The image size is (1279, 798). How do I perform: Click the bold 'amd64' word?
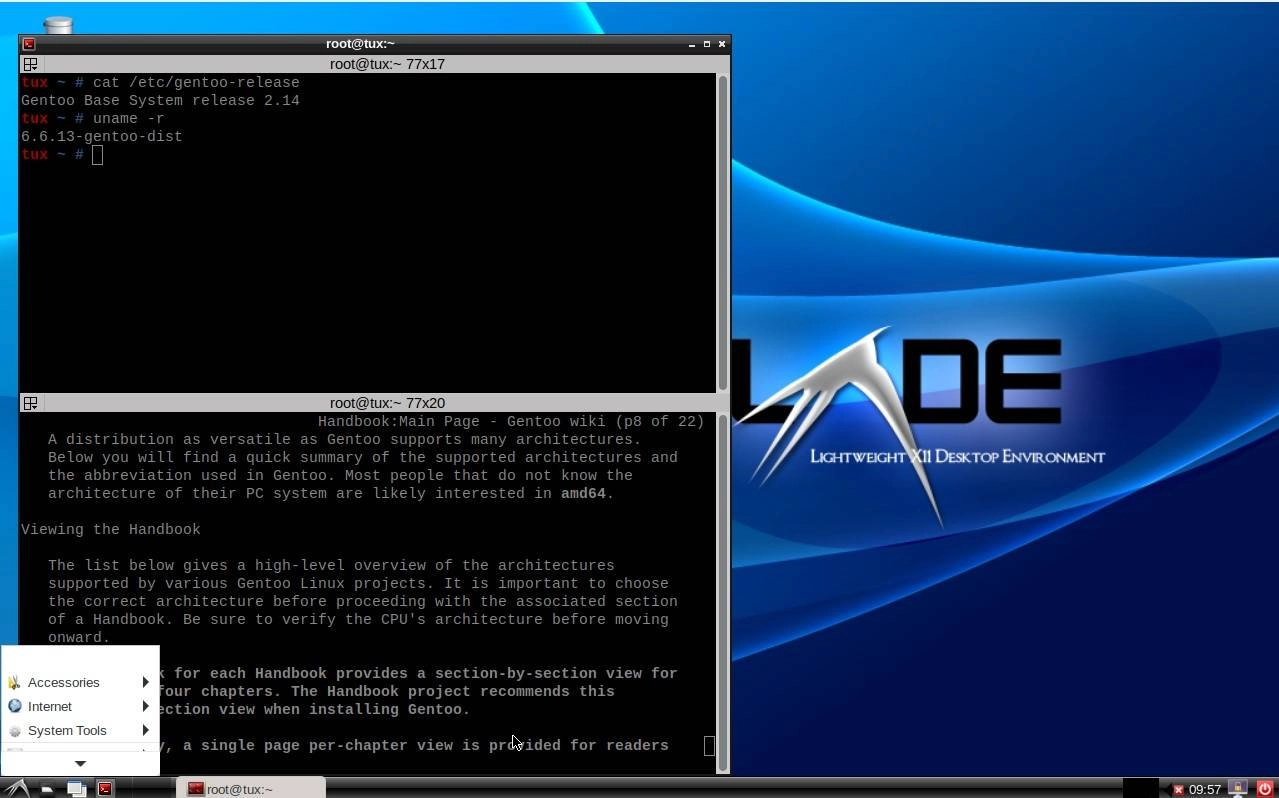click(x=583, y=493)
